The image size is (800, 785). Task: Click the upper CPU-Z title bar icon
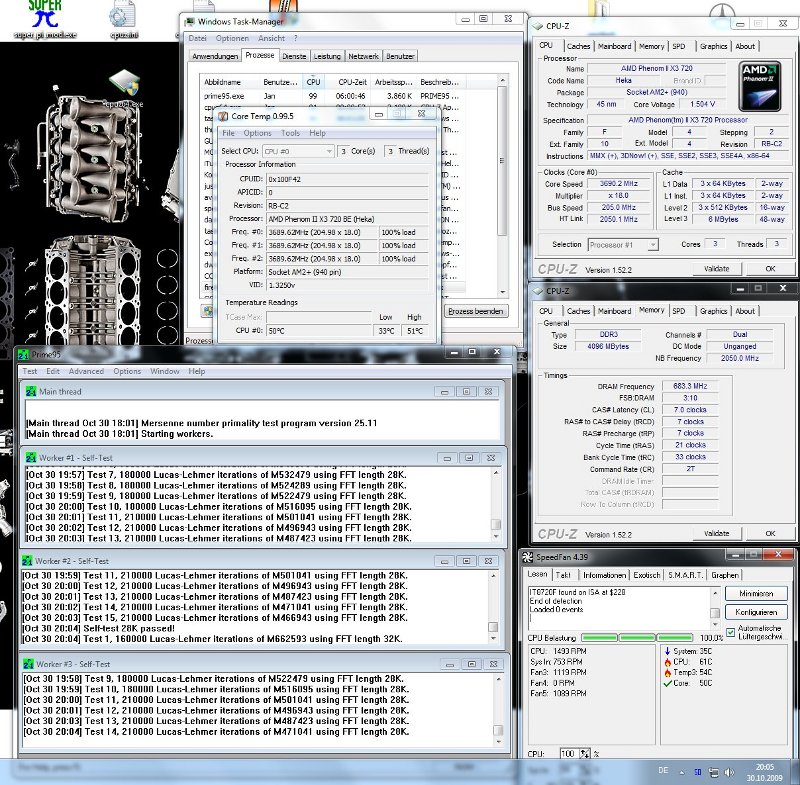(x=538, y=26)
